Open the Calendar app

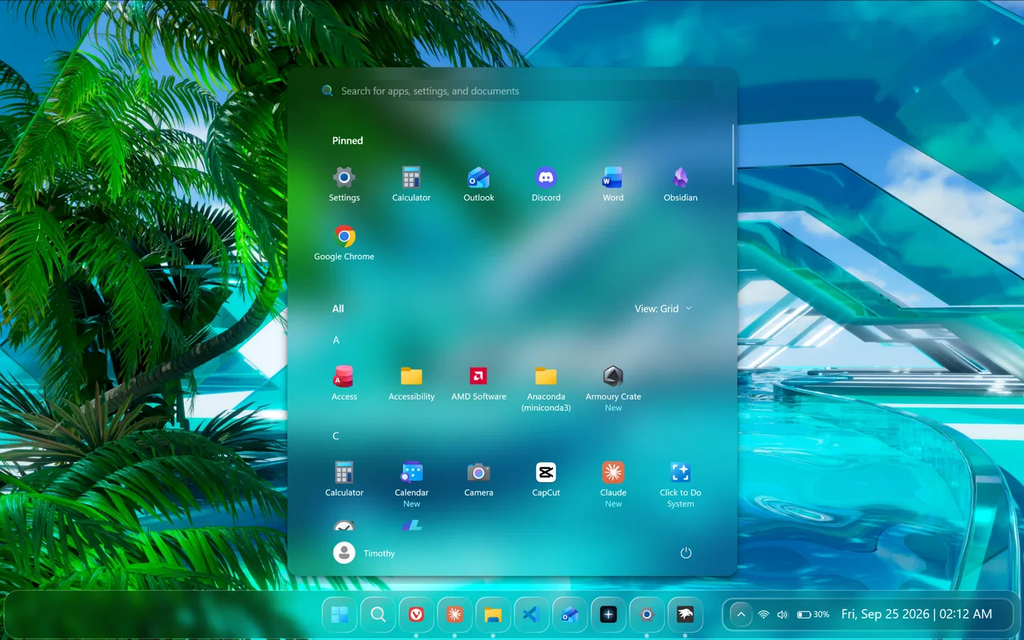[411, 485]
